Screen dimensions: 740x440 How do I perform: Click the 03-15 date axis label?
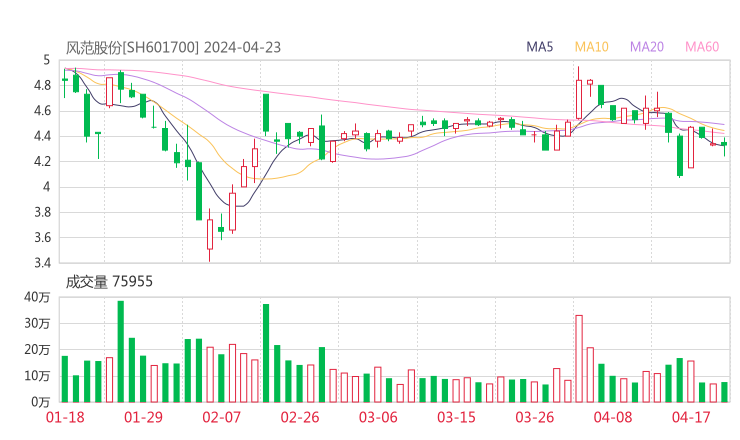[x=457, y=417]
